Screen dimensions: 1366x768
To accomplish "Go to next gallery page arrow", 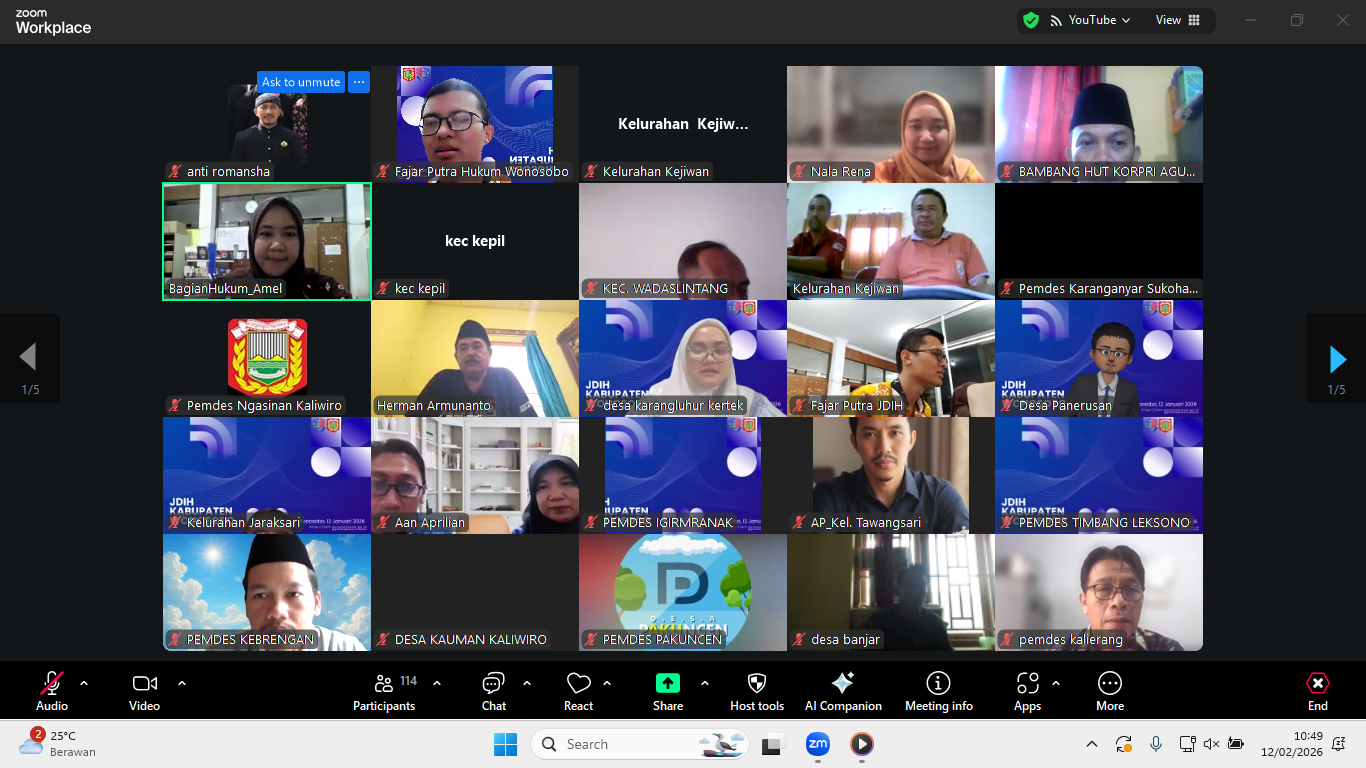I will [1337, 358].
